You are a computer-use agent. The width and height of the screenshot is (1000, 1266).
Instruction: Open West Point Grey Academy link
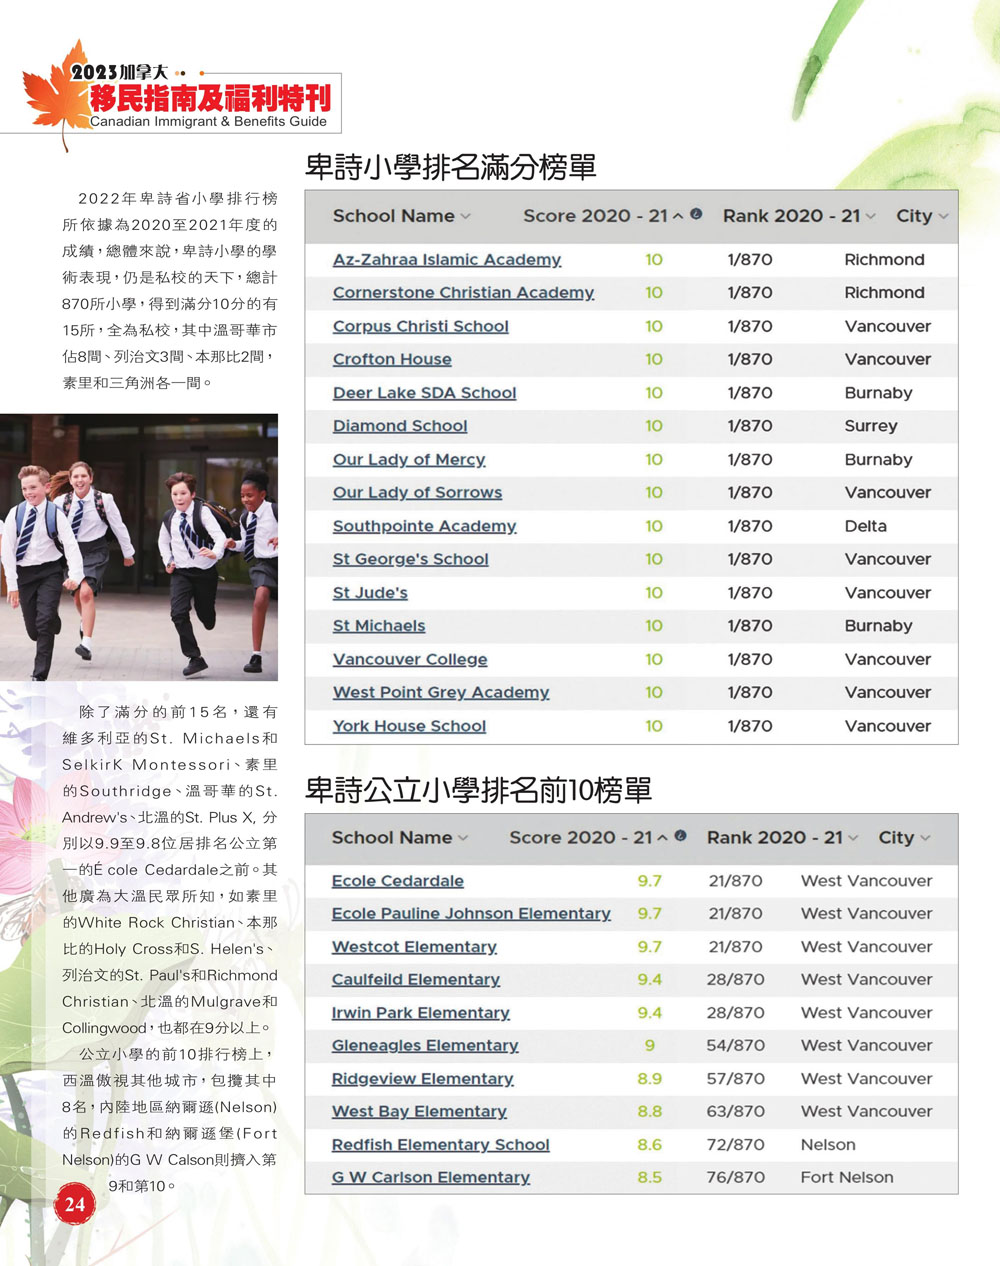pos(441,692)
